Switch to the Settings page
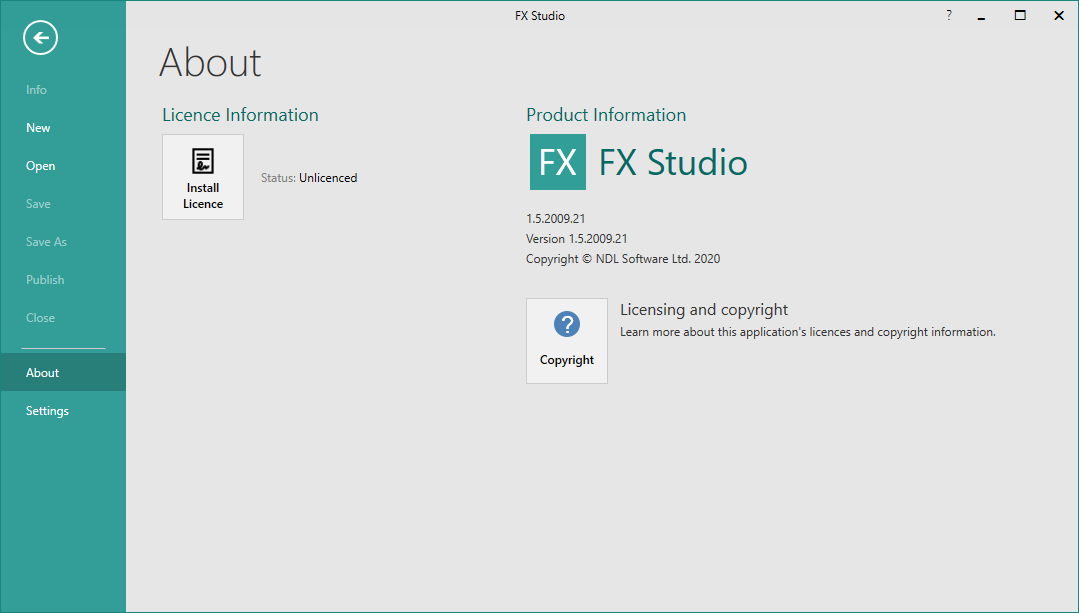The image size is (1079, 613). pyautogui.click(x=46, y=410)
